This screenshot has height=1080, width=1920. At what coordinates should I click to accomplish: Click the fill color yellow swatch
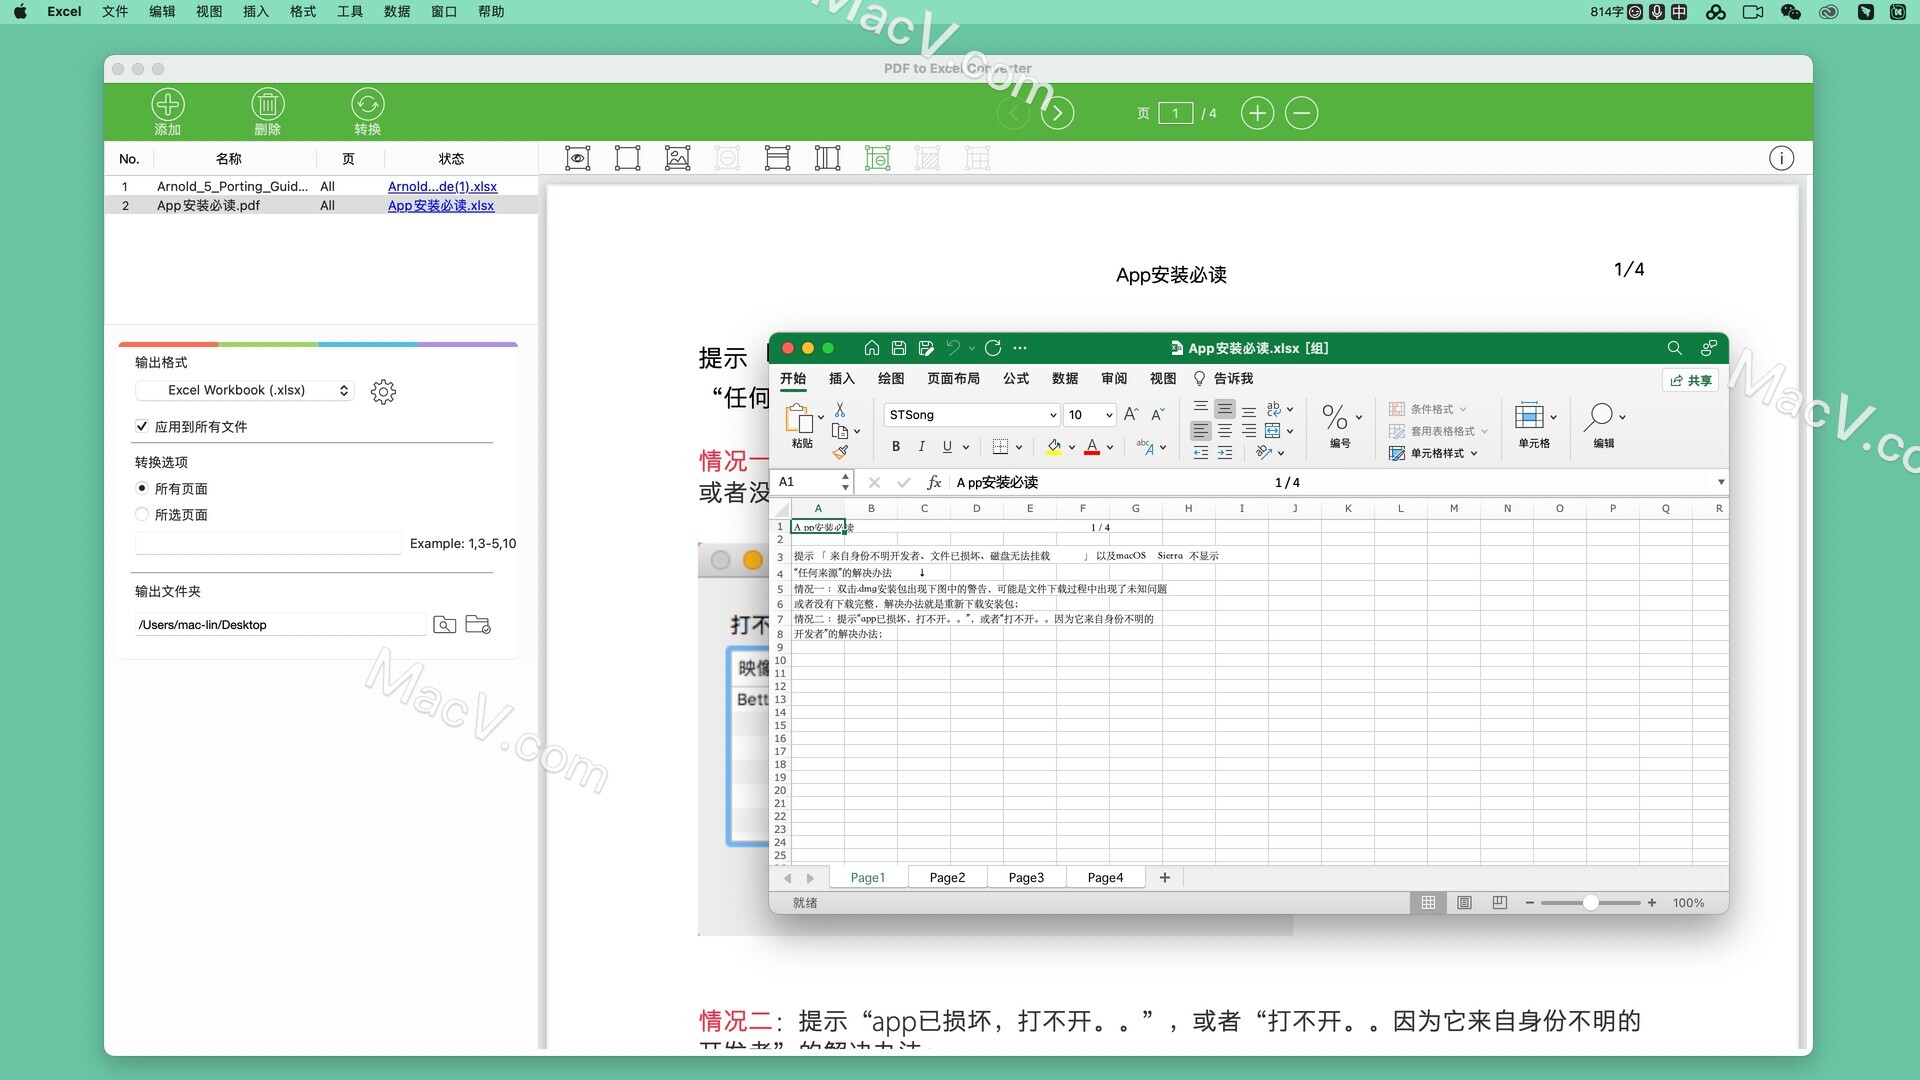1054,447
